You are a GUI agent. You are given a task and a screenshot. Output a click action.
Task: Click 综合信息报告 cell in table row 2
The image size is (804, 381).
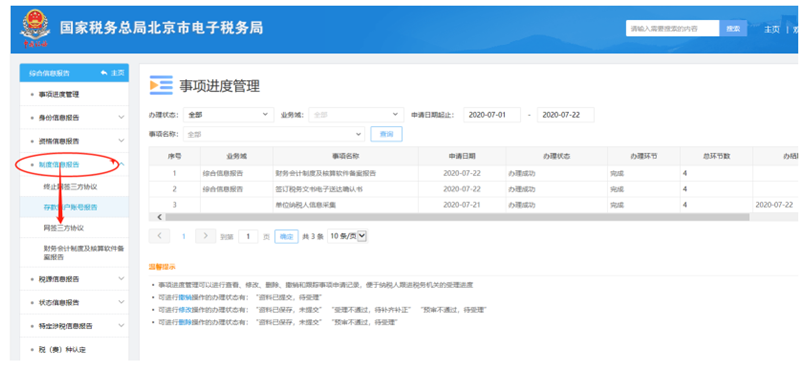(x=223, y=189)
